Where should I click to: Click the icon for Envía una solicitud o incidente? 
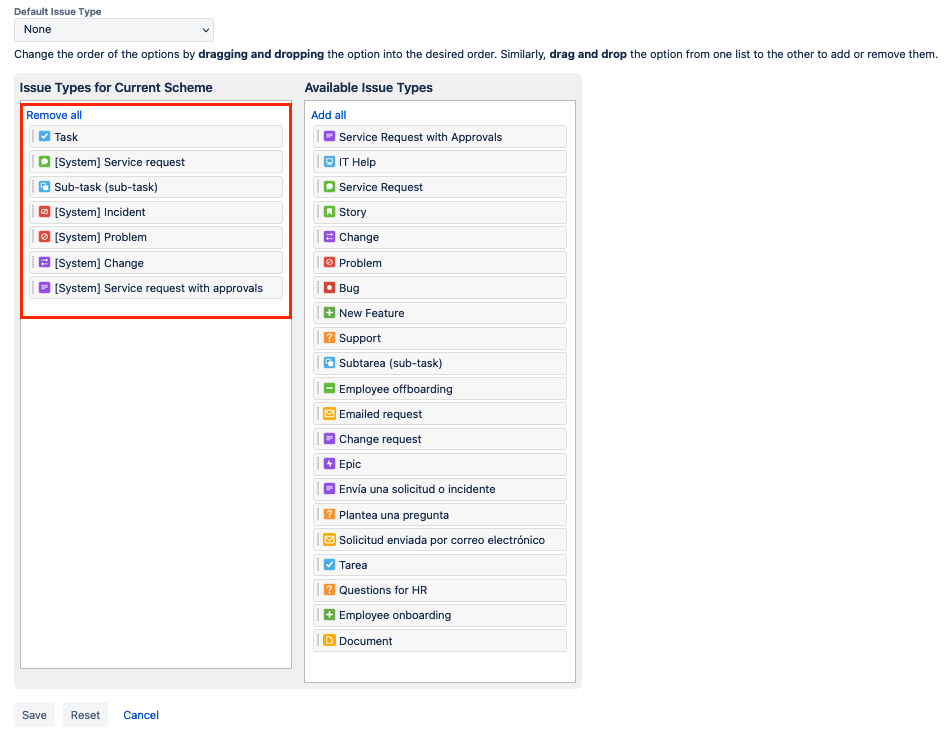click(x=329, y=488)
